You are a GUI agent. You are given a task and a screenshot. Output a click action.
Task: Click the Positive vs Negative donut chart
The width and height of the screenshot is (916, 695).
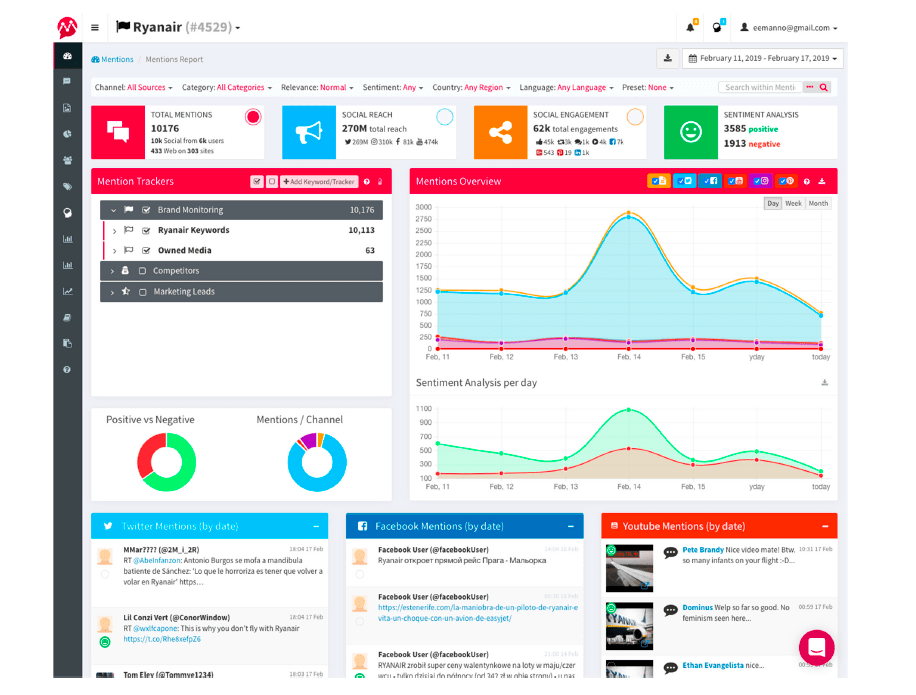click(x=166, y=462)
